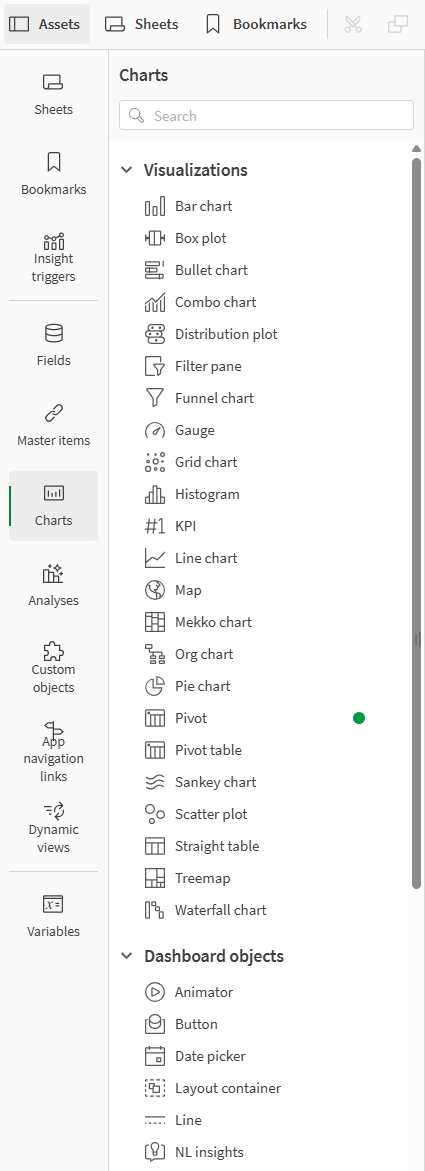This screenshot has height=1171, width=425.
Task: Click the Waterfall chart icon
Action: coord(155,910)
